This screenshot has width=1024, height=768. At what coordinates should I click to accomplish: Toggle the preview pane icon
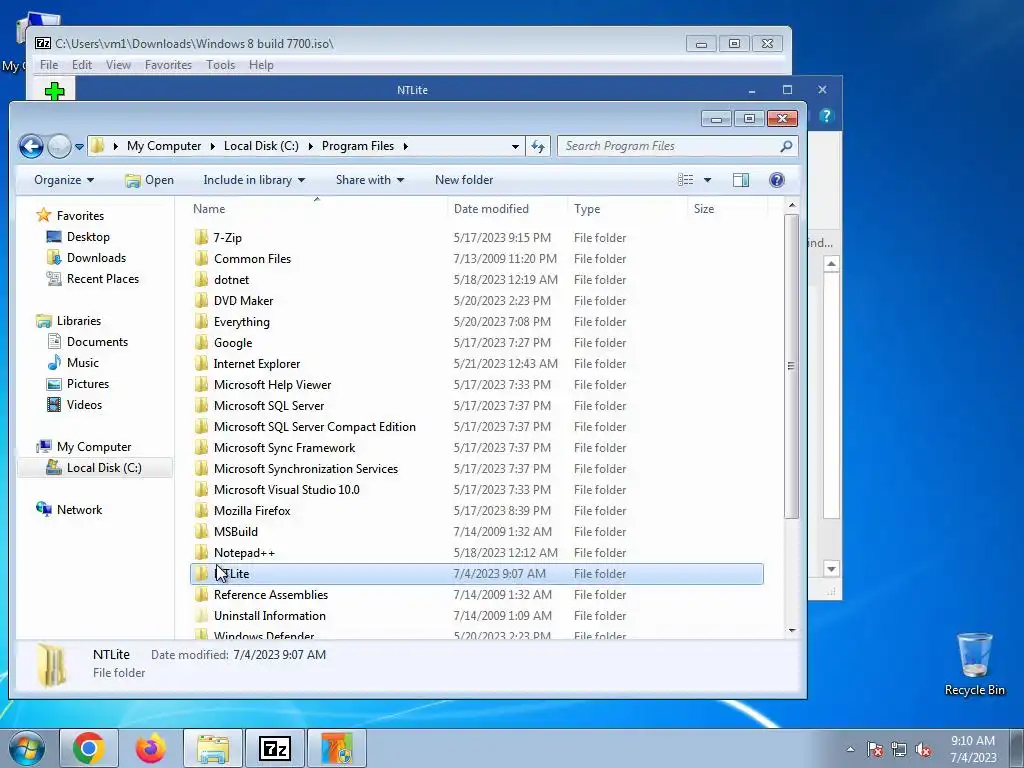point(741,180)
